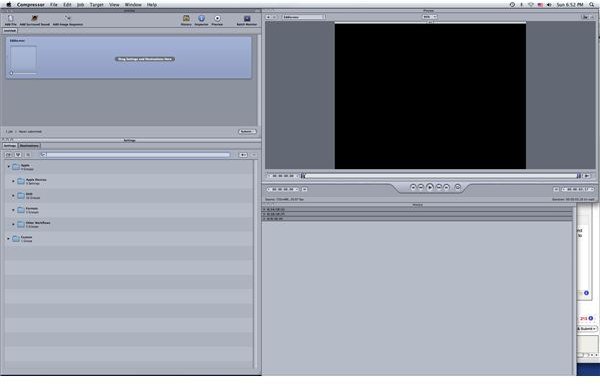
Task: Toggle loop playback button in Preview
Action: click(457, 187)
